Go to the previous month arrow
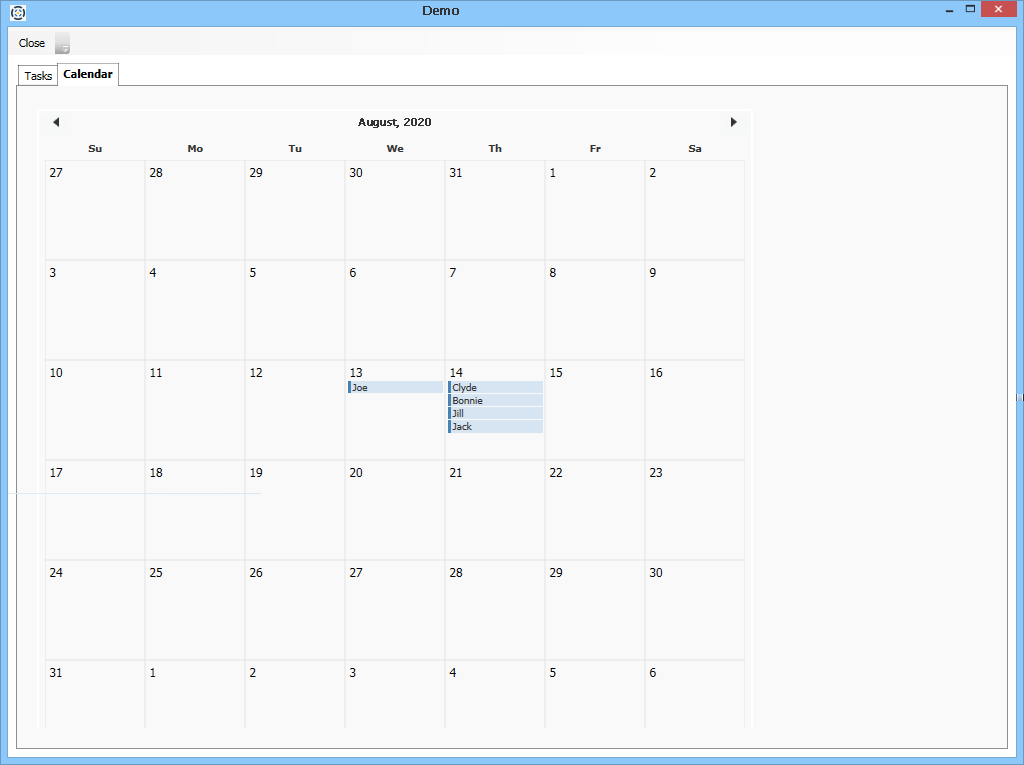The height and width of the screenshot is (765, 1024). point(56,122)
